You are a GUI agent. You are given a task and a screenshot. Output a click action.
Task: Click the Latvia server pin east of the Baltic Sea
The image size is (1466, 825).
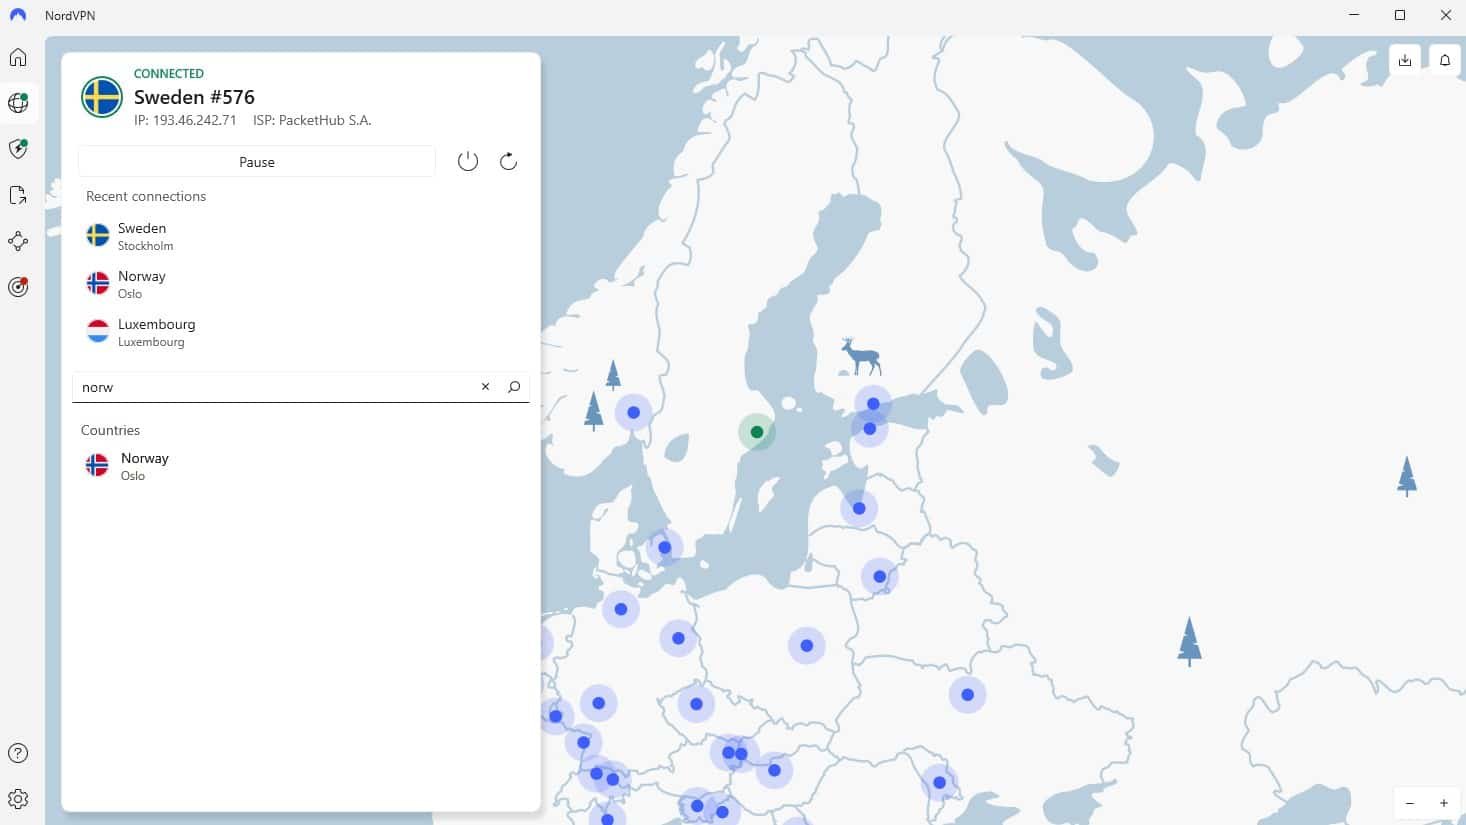coord(859,508)
